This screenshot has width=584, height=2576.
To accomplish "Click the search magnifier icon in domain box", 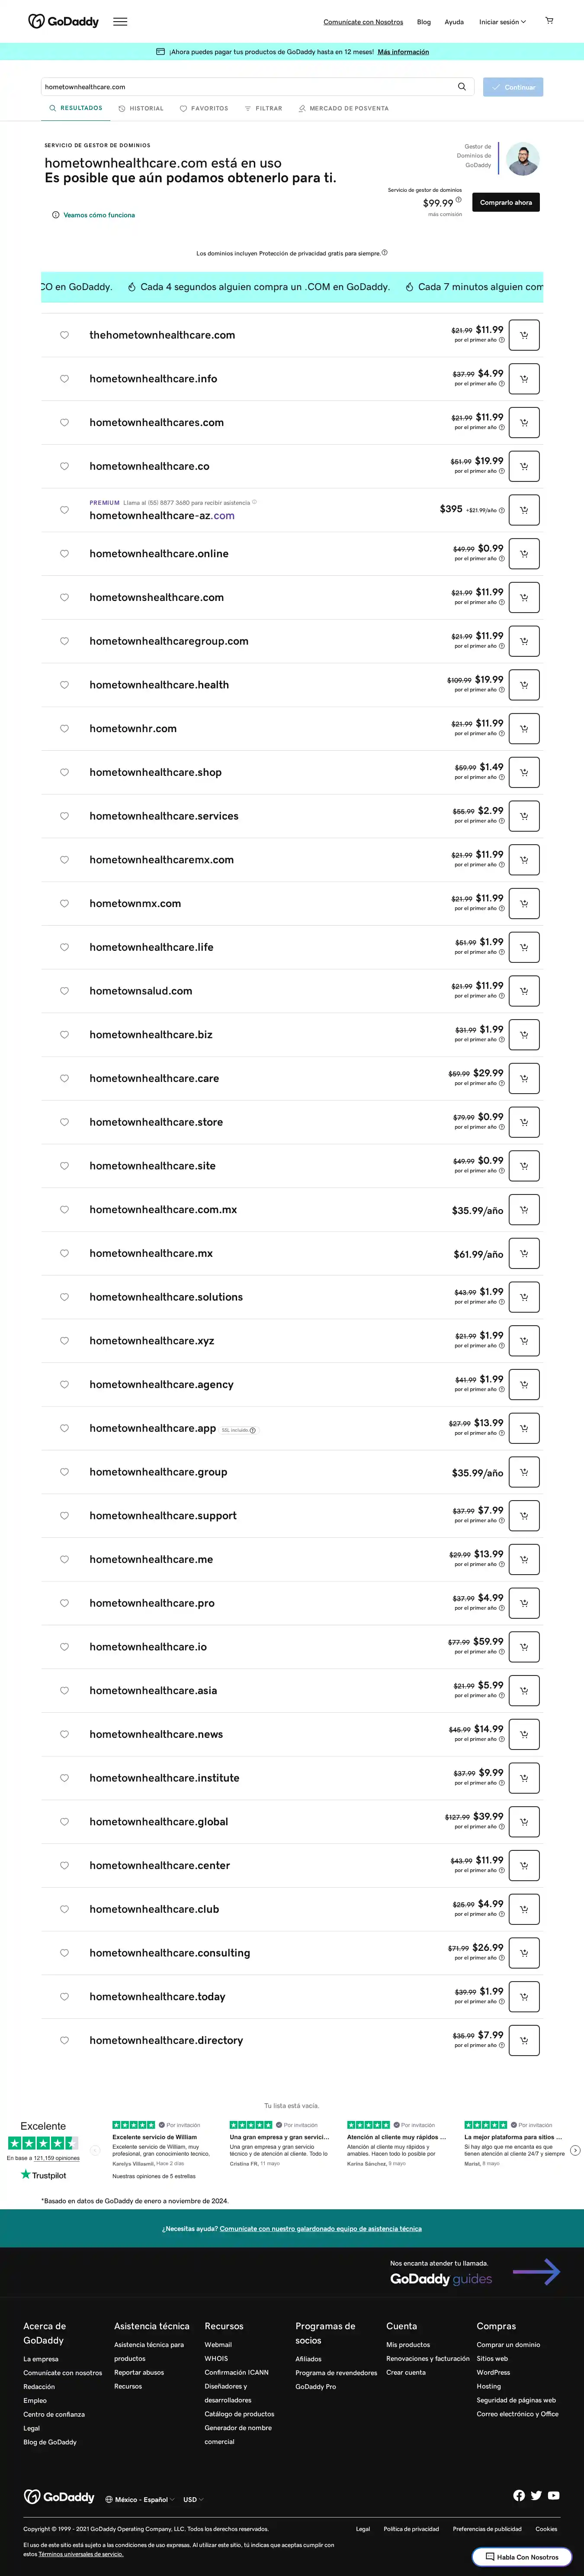I will pos(462,87).
